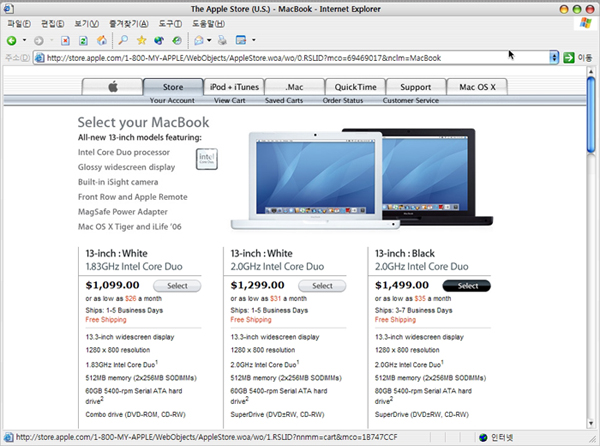Click the grey Forward arrow button
This screenshot has width=600, height=446.
(x=38, y=40)
